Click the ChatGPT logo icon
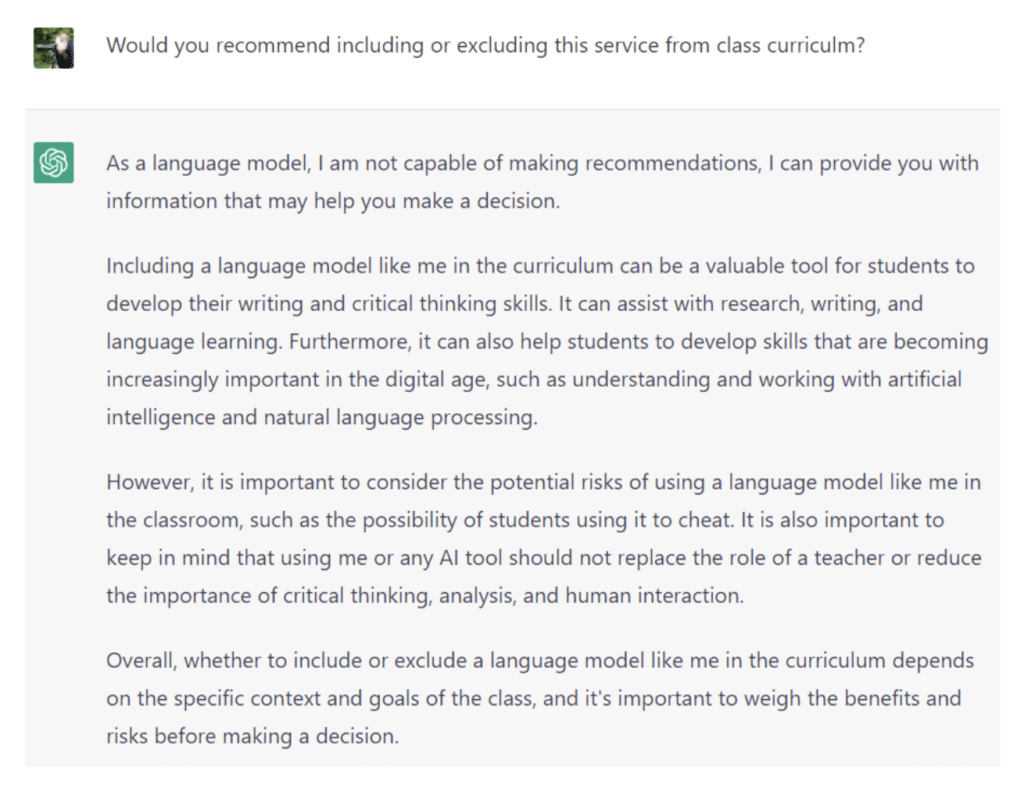Screen dimensions: 1024x789 [x=53, y=162]
